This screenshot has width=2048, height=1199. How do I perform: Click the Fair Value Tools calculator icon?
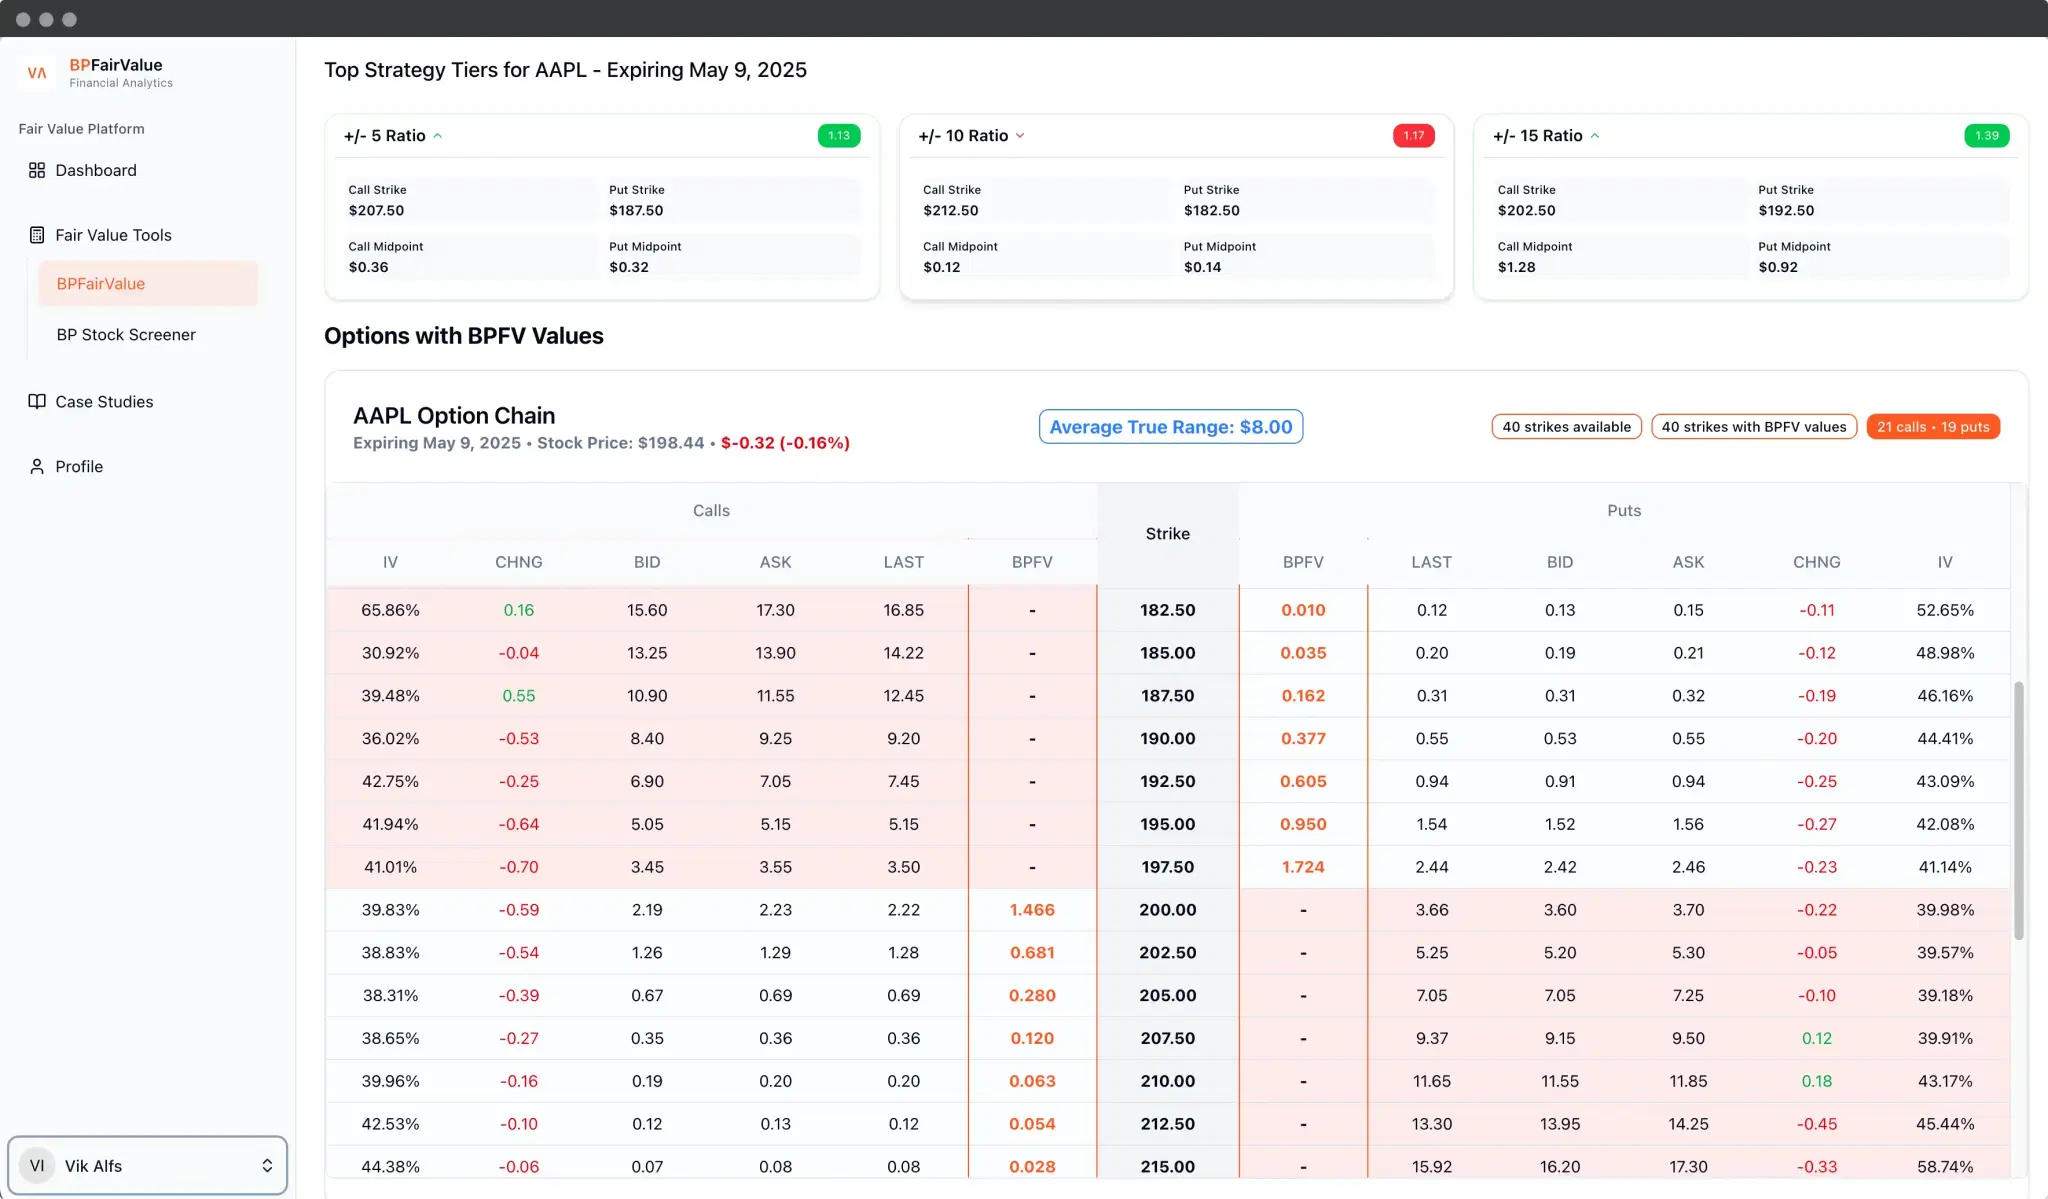click(x=37, y=235)
